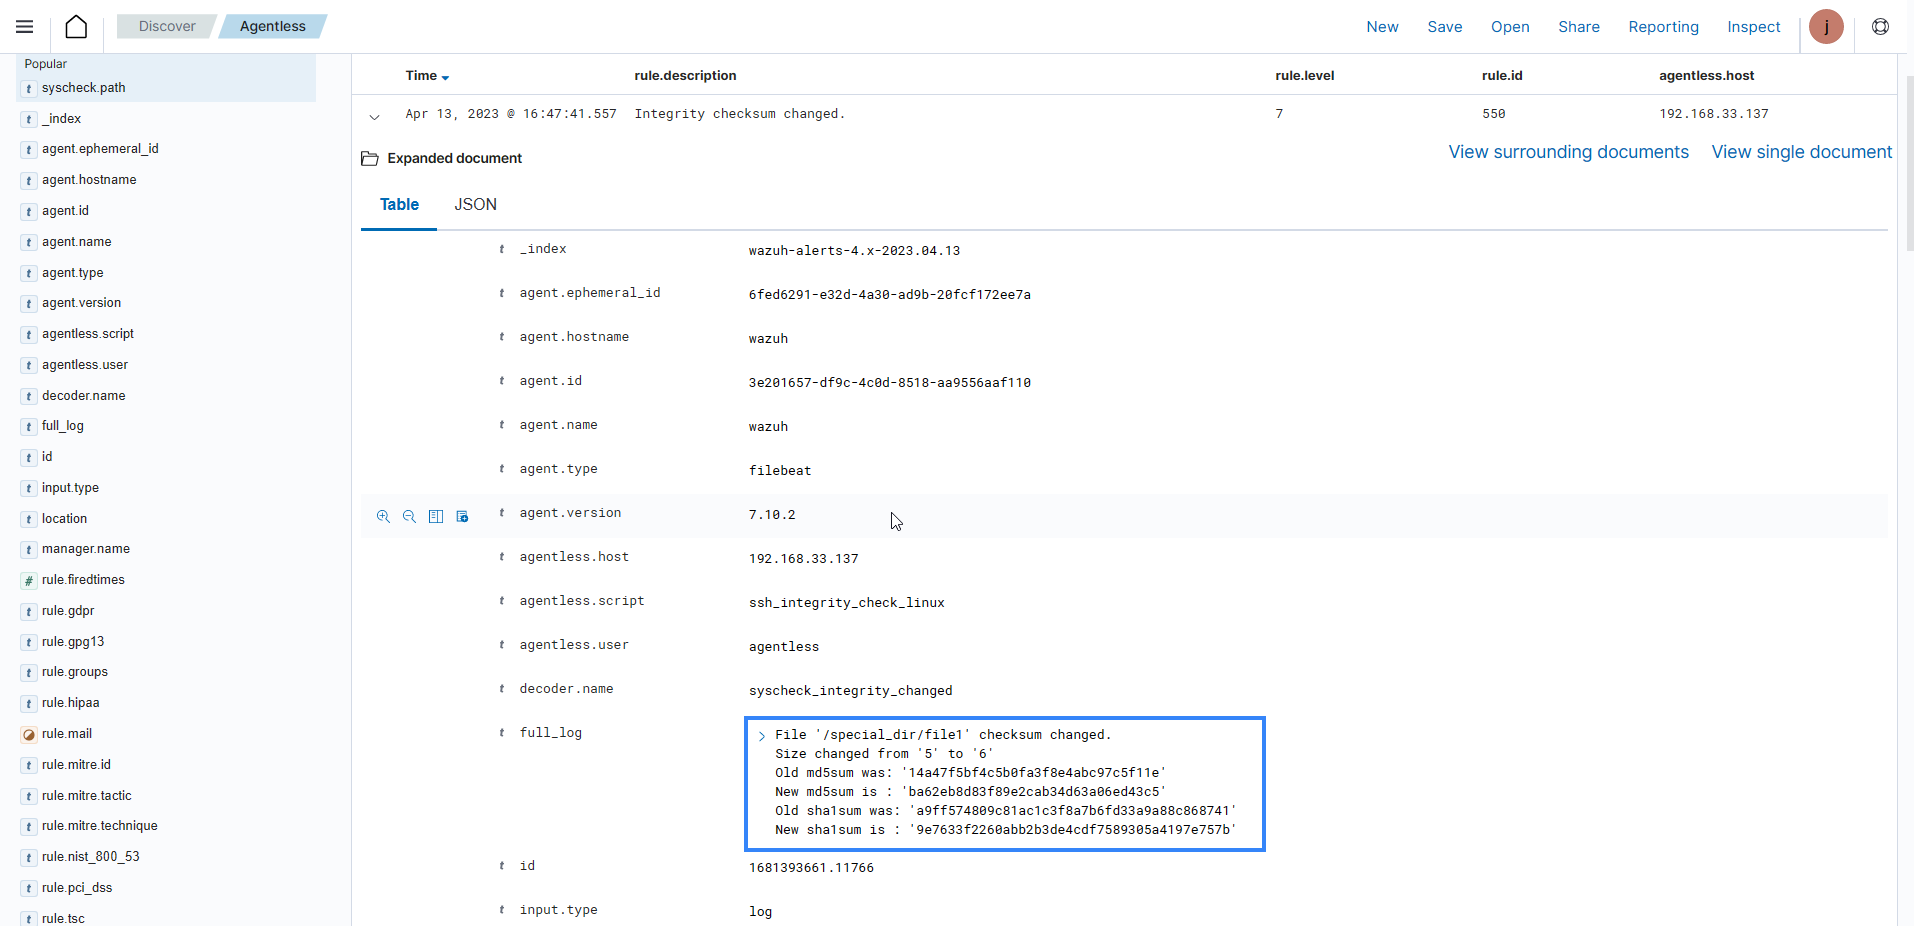Click the rule.id column header
Image resolution: width=1914 pixels, height=926 pixels.
[1502, 76]
